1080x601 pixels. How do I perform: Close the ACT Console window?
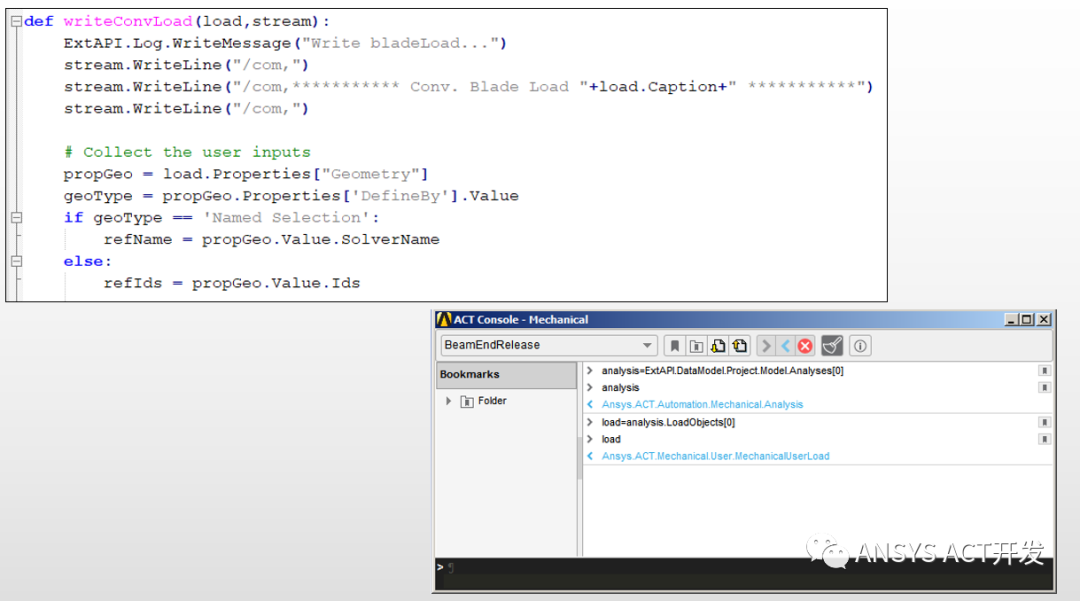pos(1044,319)
